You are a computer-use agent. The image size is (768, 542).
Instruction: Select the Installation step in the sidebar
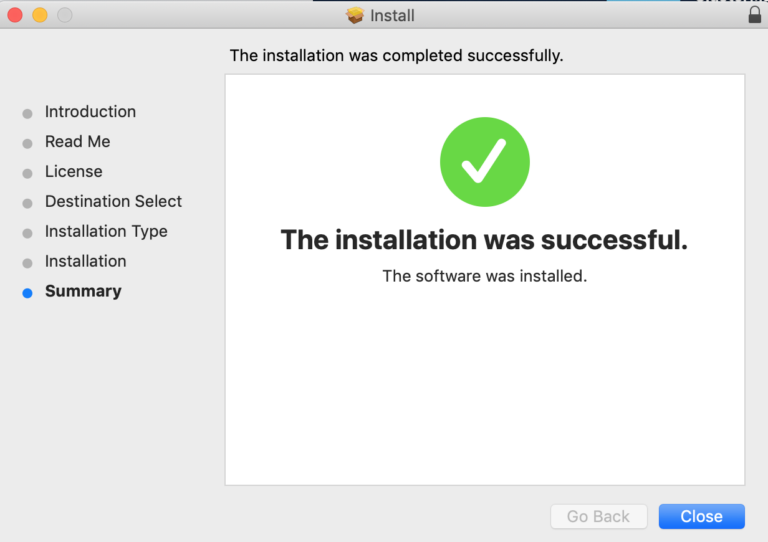(85, 262)
